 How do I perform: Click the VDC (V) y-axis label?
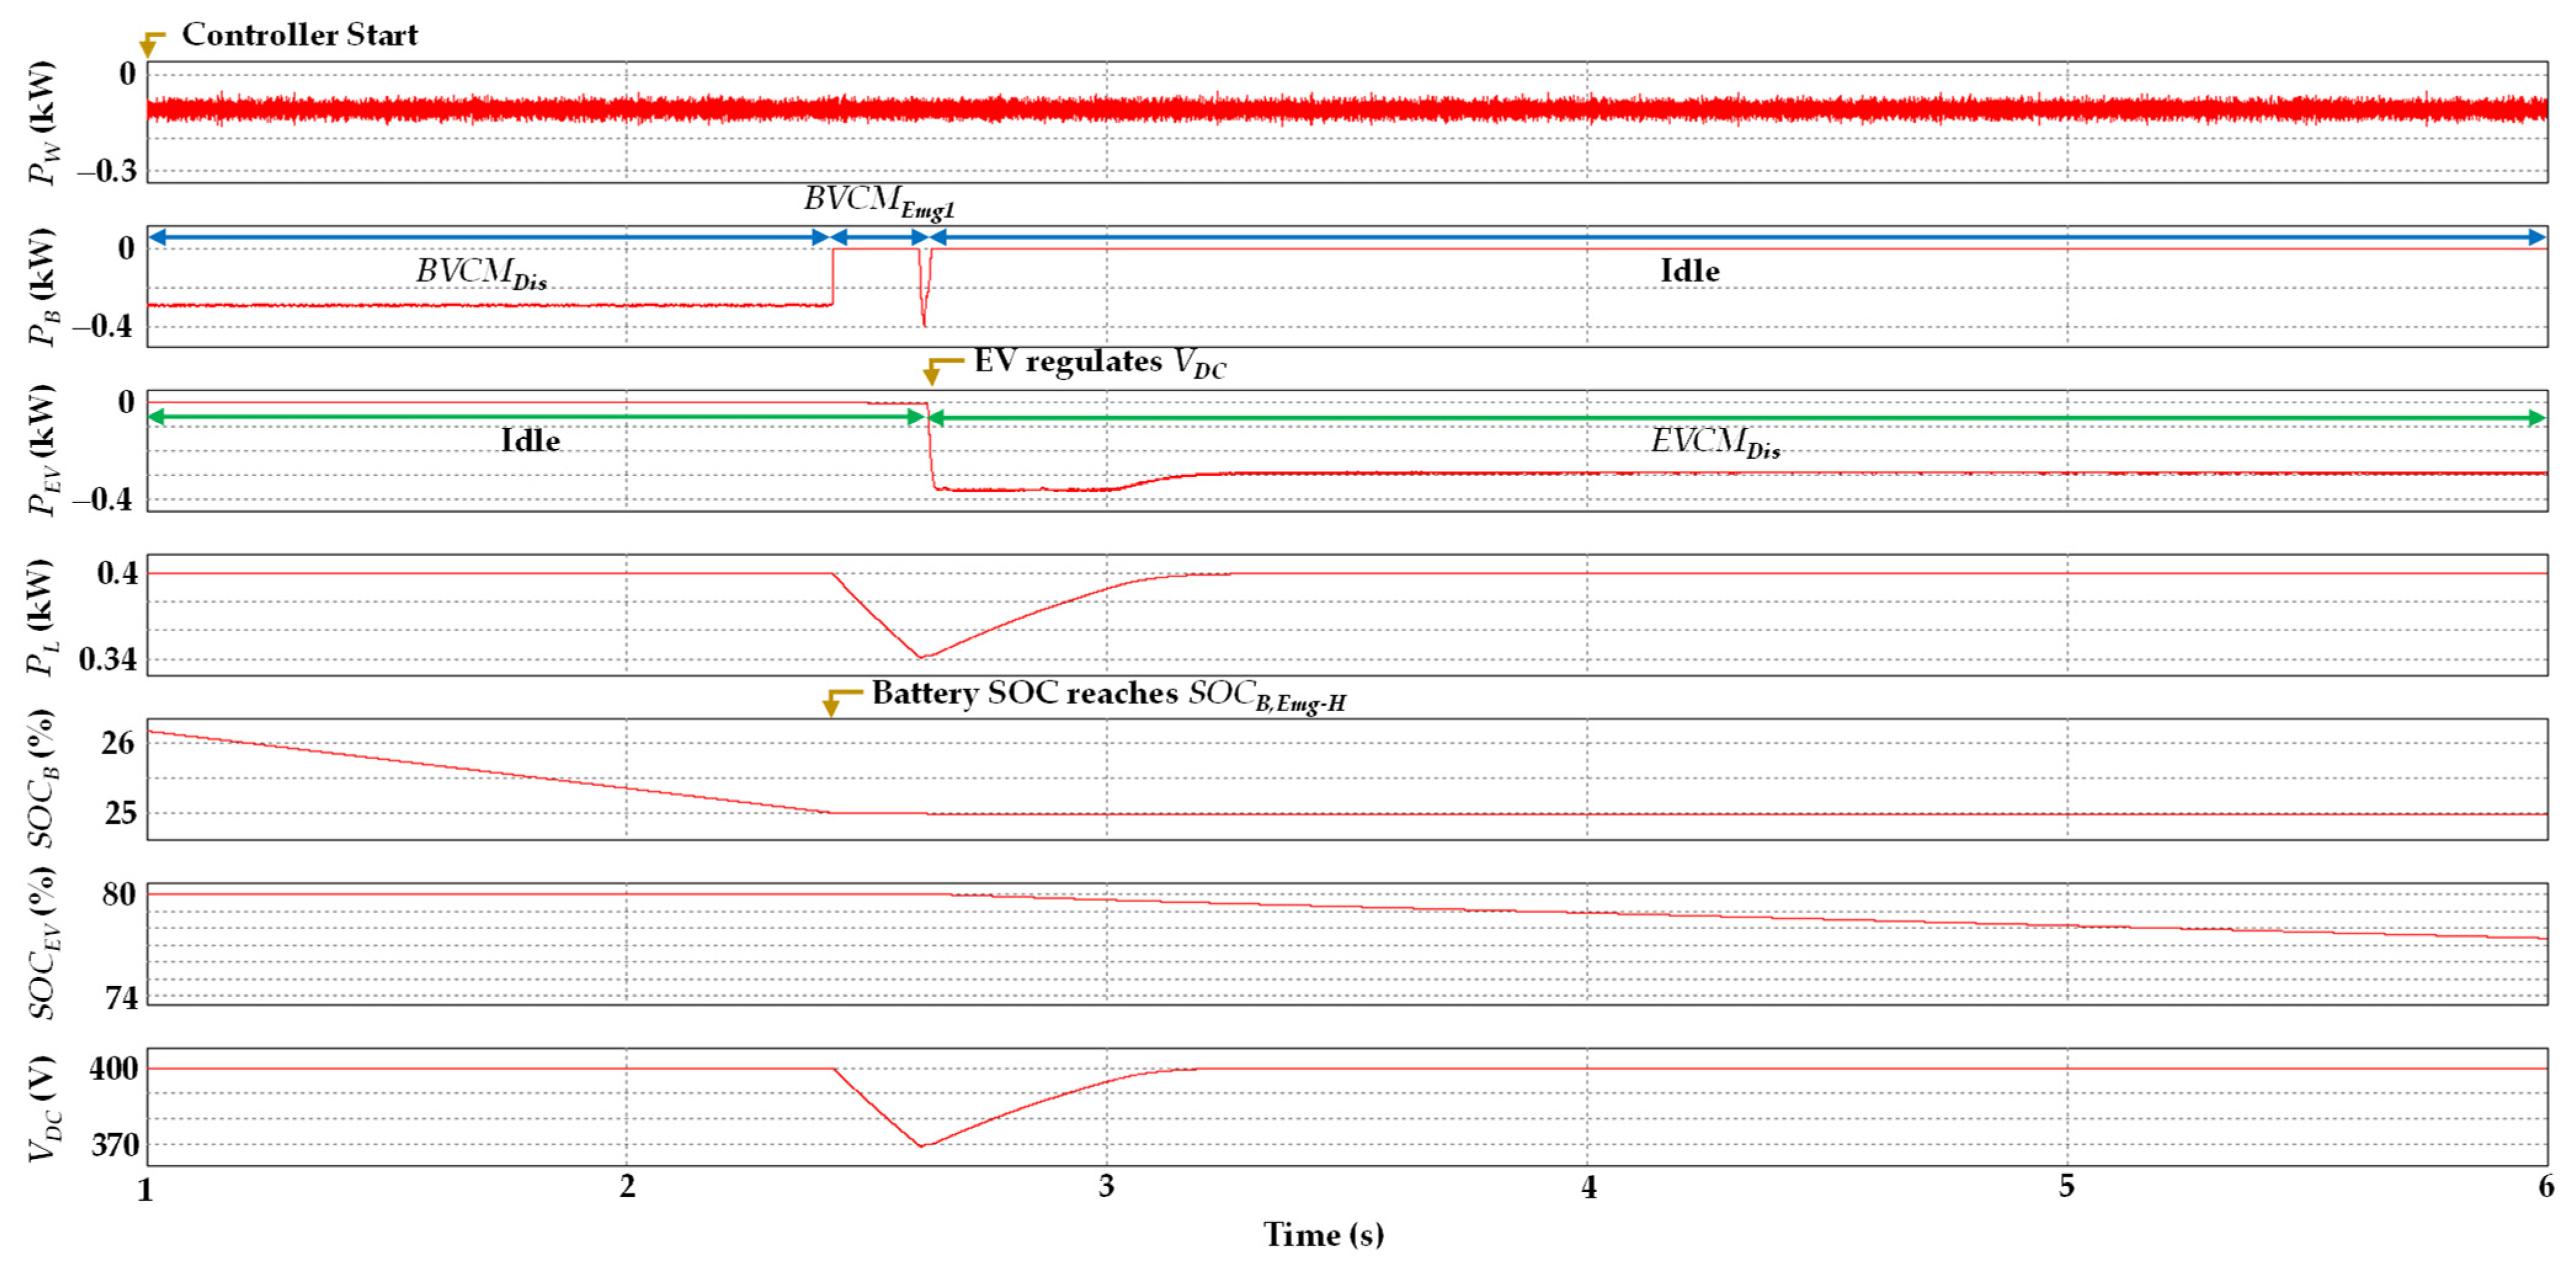click(x=43, y=1108)
